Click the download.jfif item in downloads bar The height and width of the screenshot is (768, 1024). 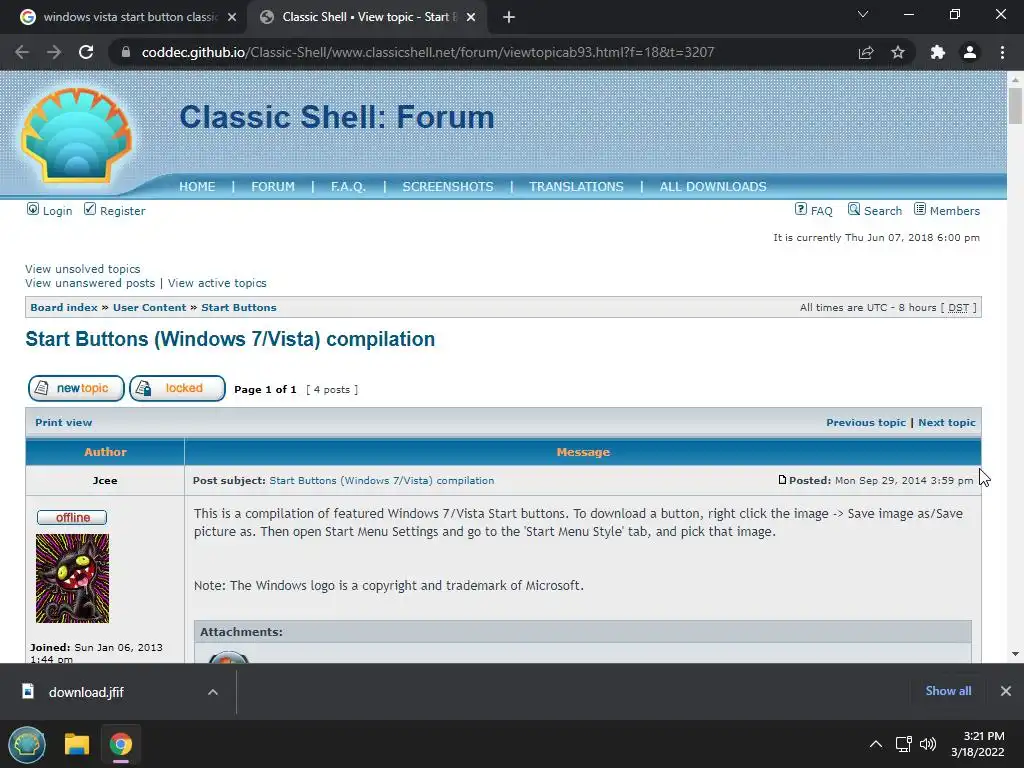[x=86, y=692]
